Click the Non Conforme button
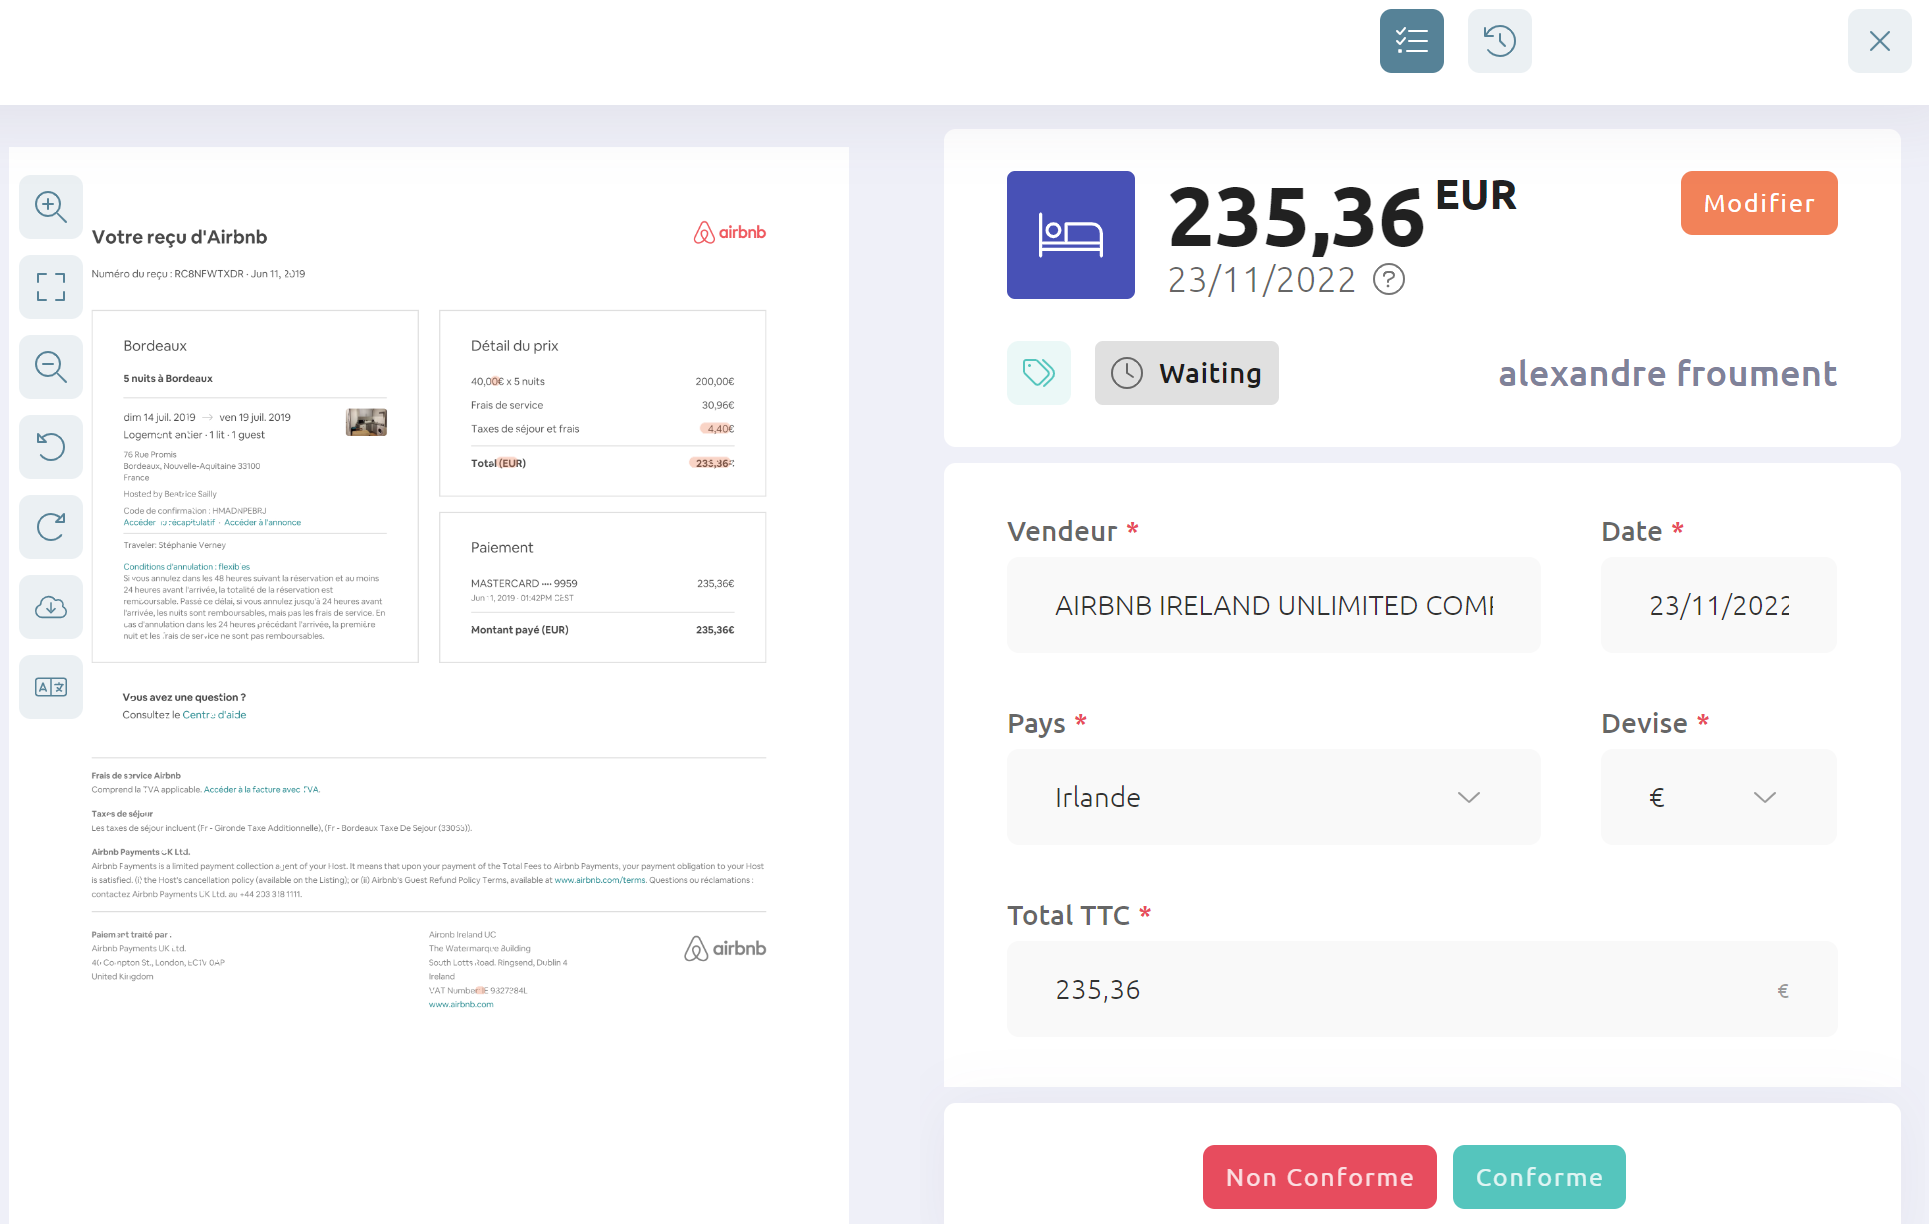This screenshot has width=1929, height=1224. pyautogui.click(x=1320, y=1177)
